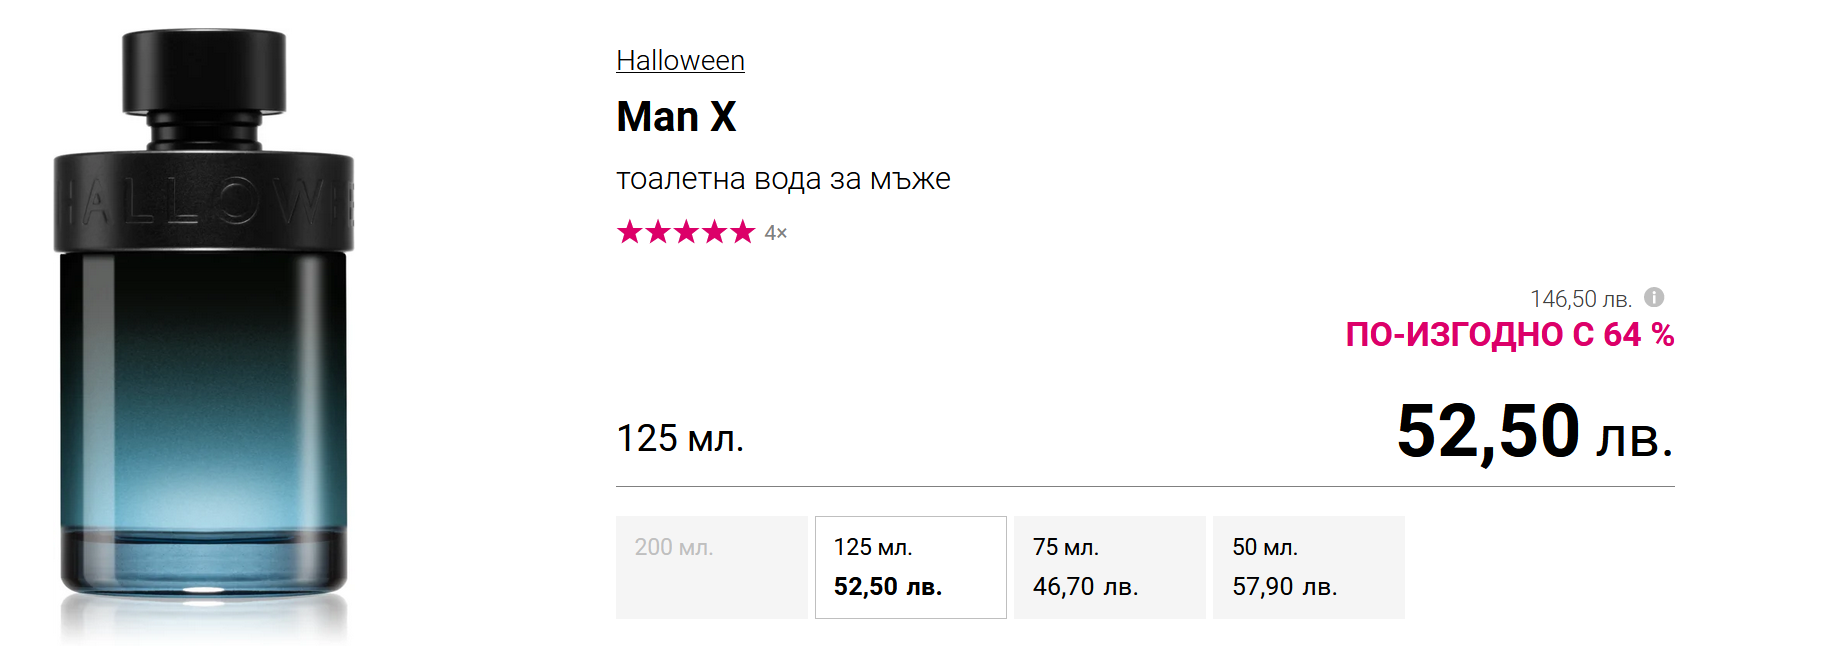Click the fifth pink rating star
1831x648 pixels.
pos(742,232)
